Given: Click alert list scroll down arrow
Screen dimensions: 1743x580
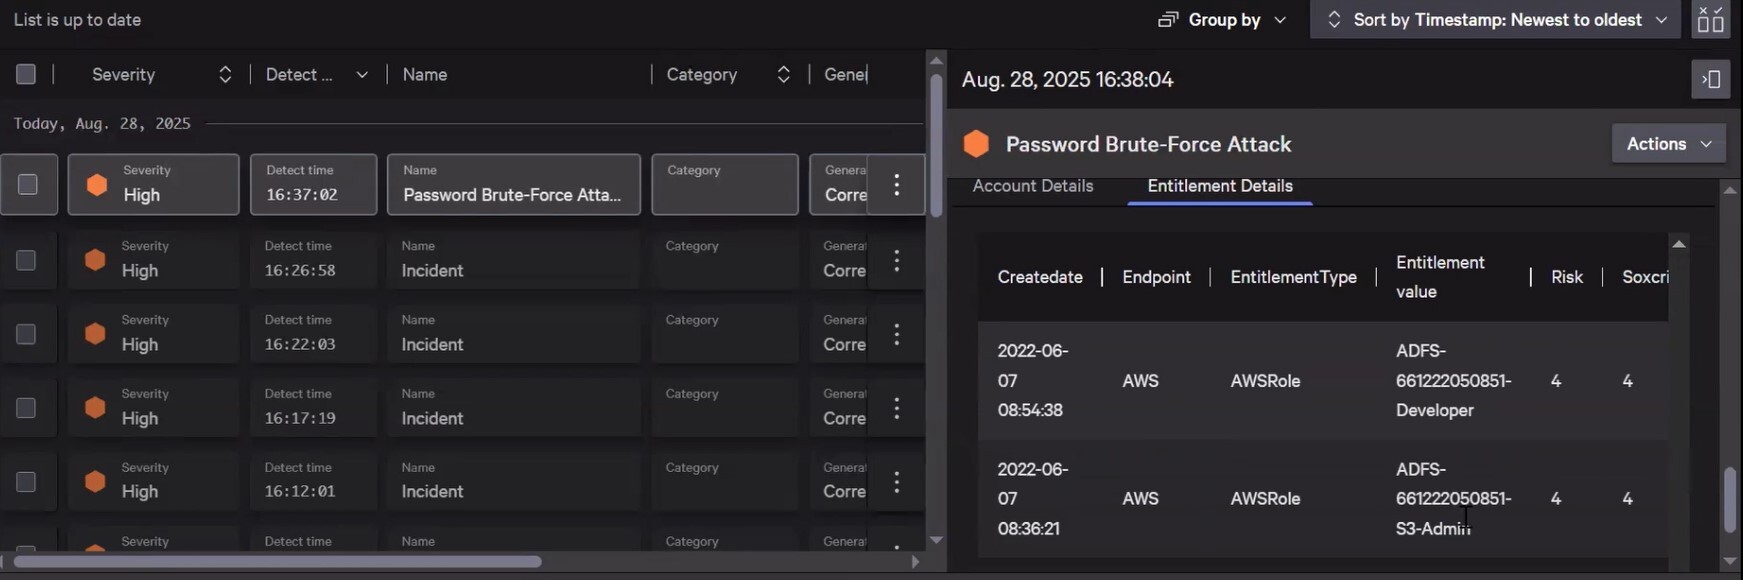Looking at the screenshot, I should 936,540.
